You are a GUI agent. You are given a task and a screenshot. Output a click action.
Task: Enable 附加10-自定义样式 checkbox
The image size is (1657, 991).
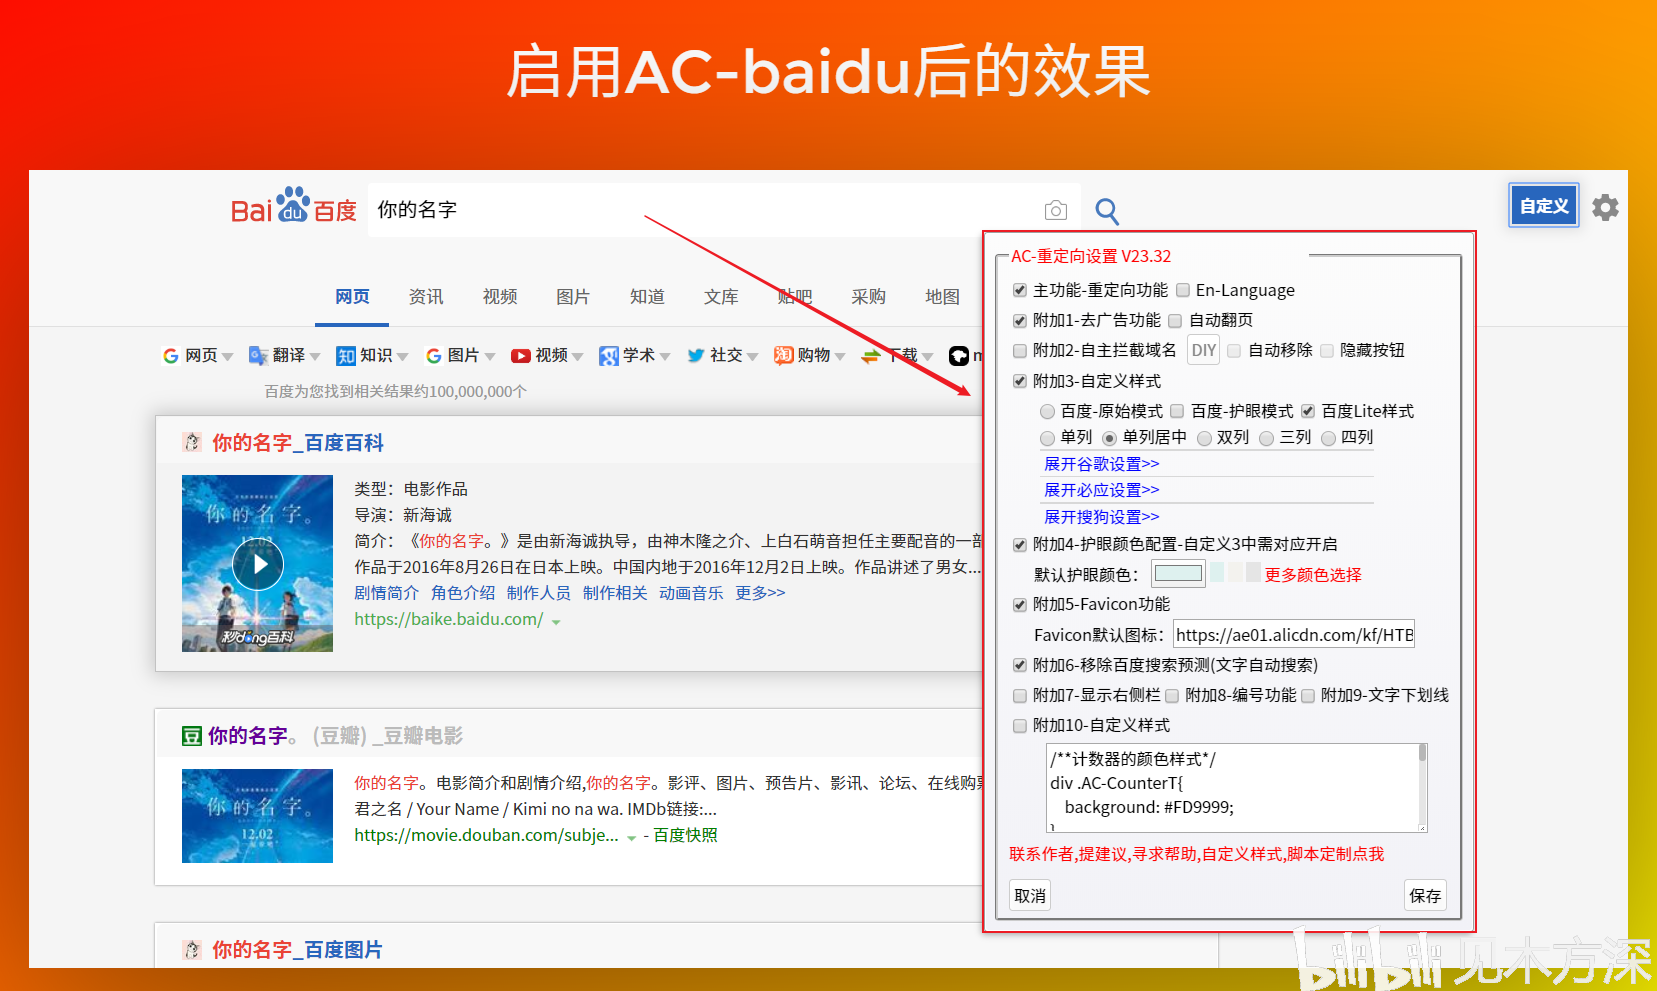[1020, 726]
